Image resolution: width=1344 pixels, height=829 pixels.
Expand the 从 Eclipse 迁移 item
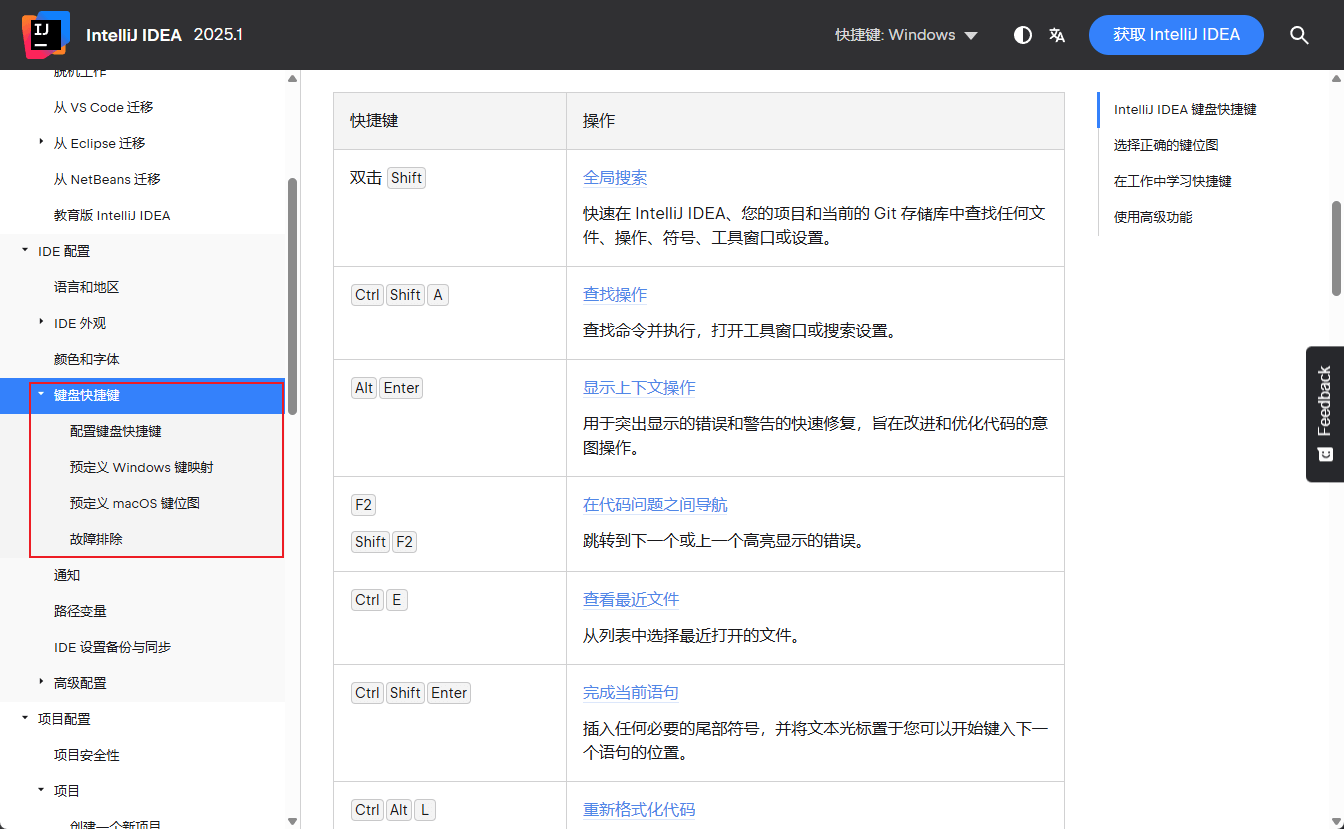point(41,143)
